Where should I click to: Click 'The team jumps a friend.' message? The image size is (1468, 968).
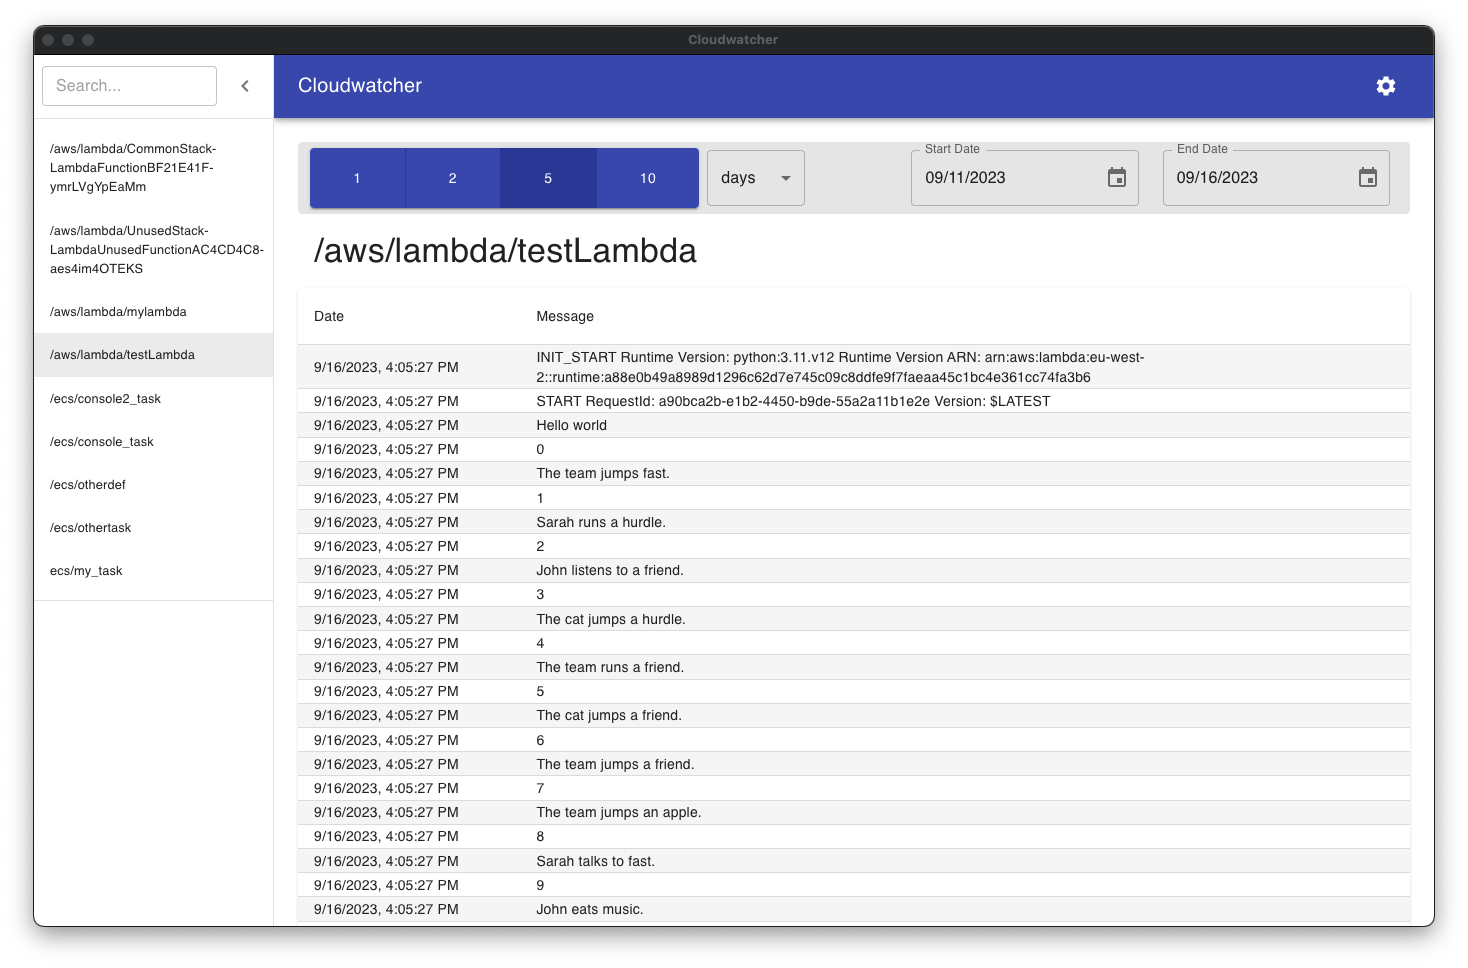[x=615, y=764]
